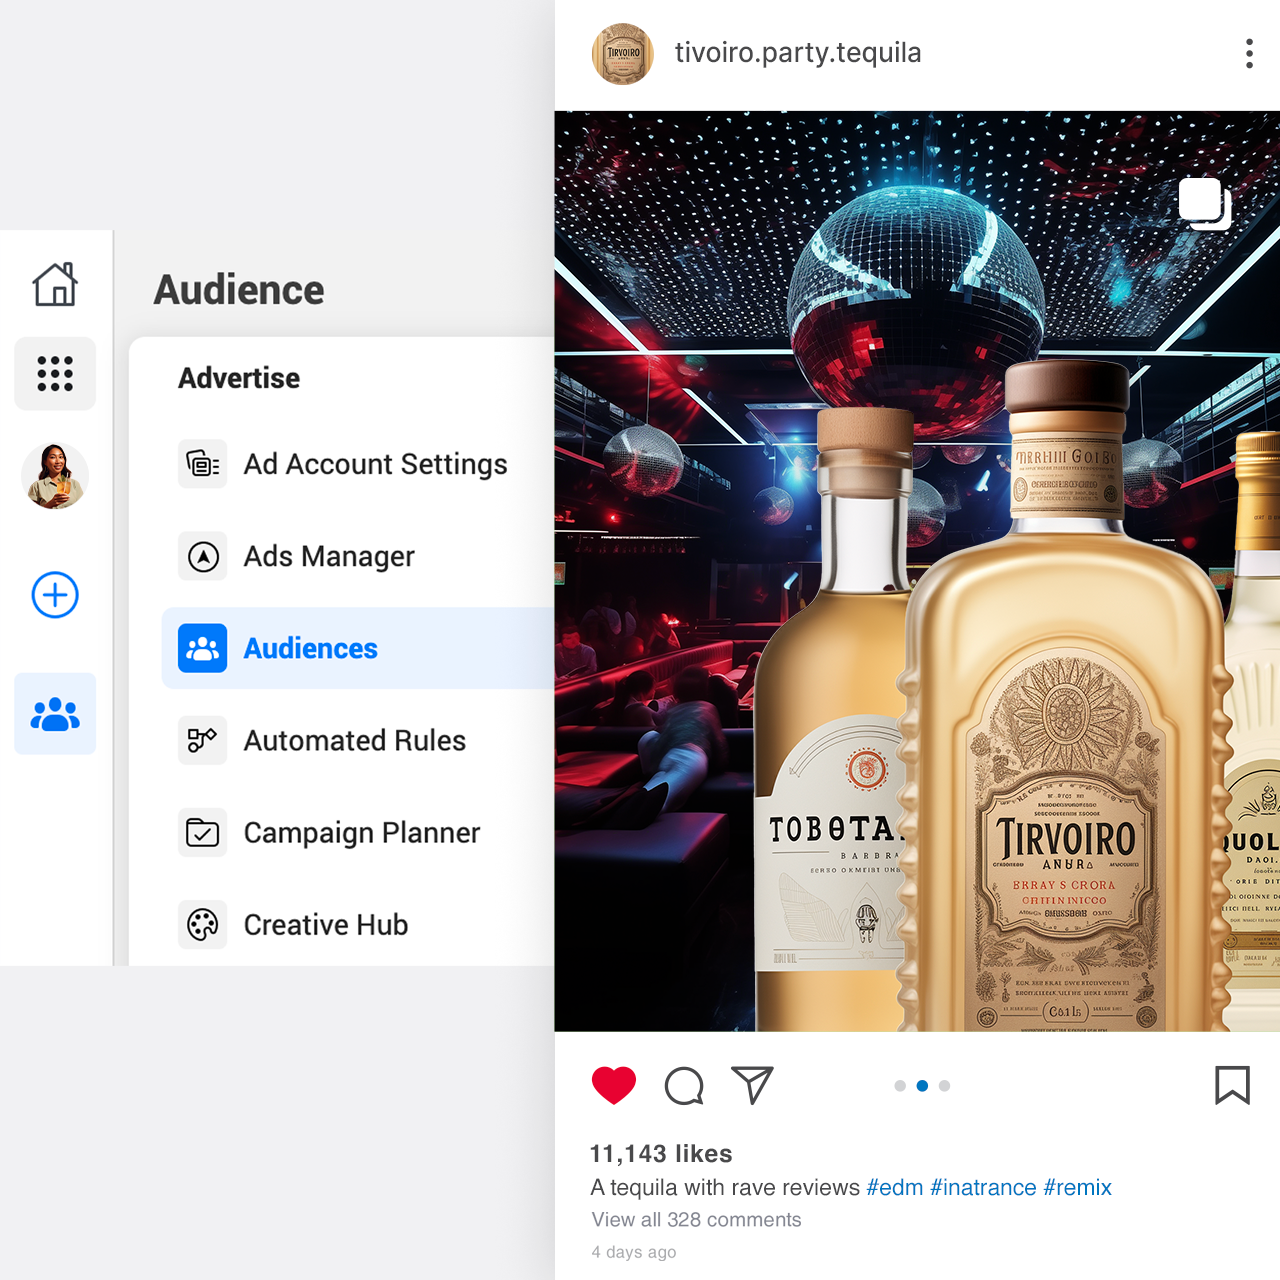Image resolution: width=1280 pixels, height=1280 pixels.
Task: Toggle the red heart like button
Action: [614, 1085]
